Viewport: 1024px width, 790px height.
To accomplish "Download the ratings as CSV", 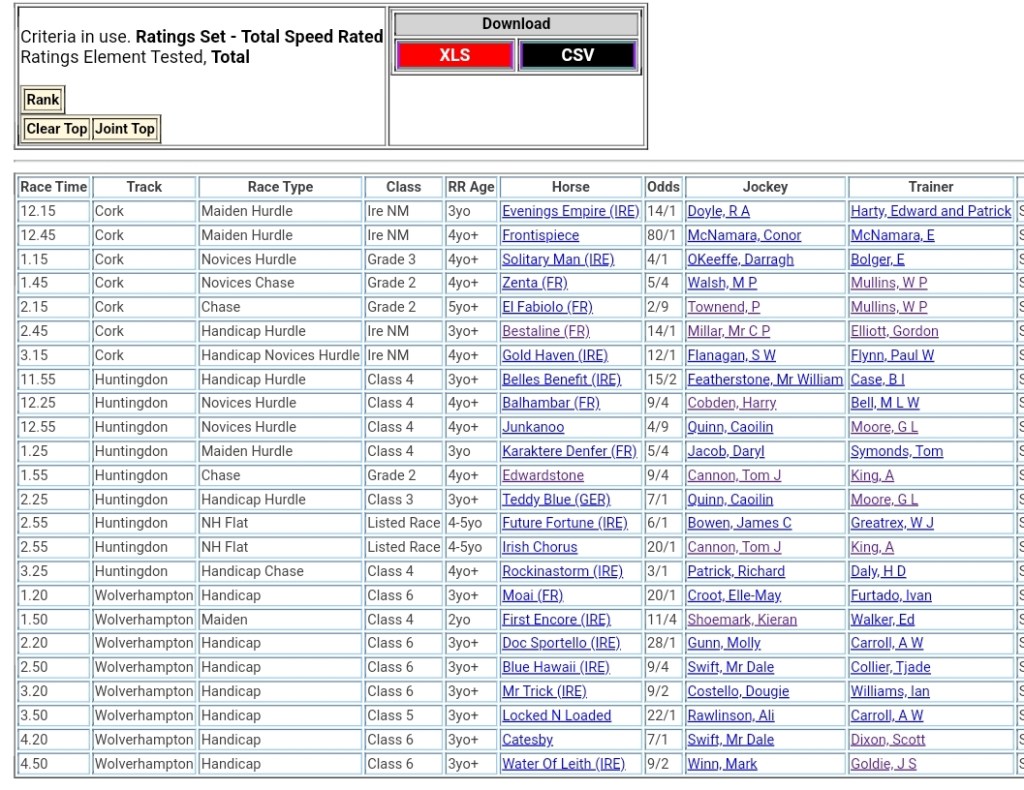I will 577,55.
